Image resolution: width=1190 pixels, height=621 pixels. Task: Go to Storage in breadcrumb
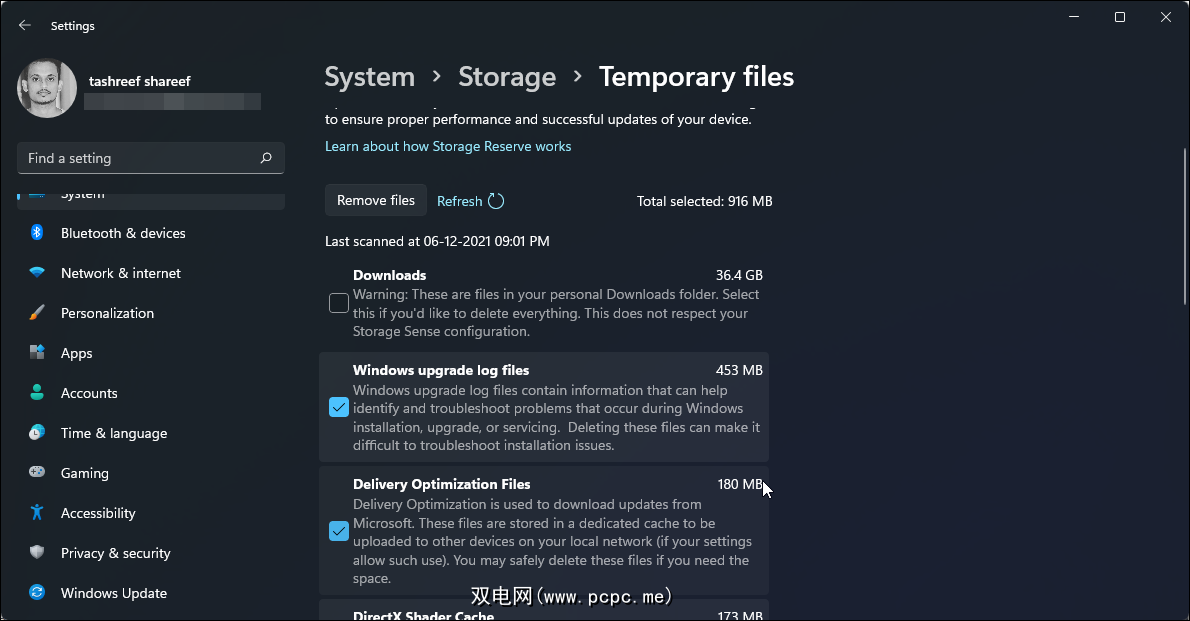tap(506, 77)
